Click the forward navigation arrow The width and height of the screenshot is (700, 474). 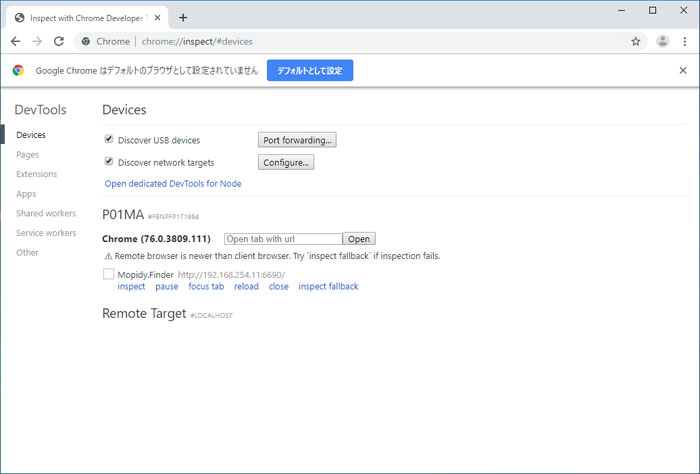37,42
